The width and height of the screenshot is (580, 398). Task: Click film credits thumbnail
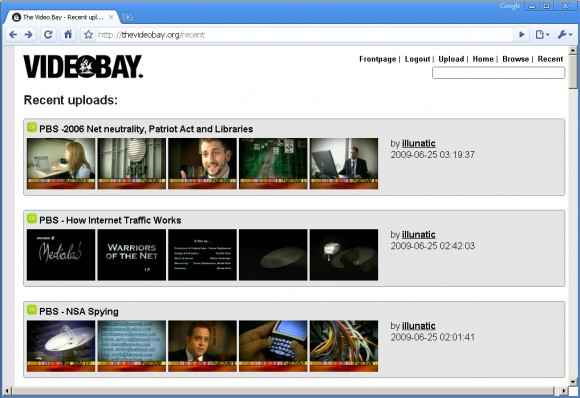pos(202,255)
